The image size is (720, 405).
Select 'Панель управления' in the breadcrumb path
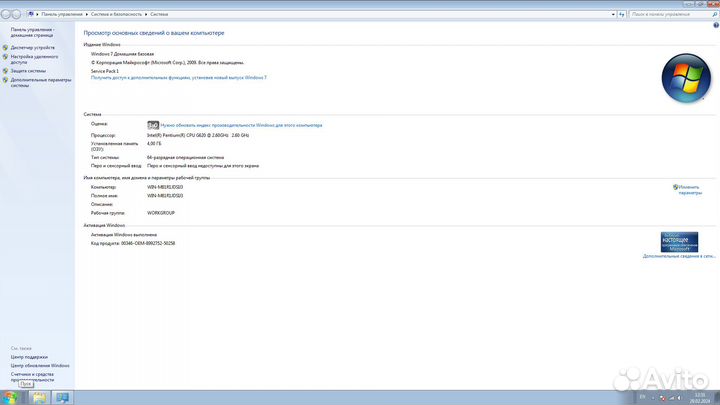[62, 14]
